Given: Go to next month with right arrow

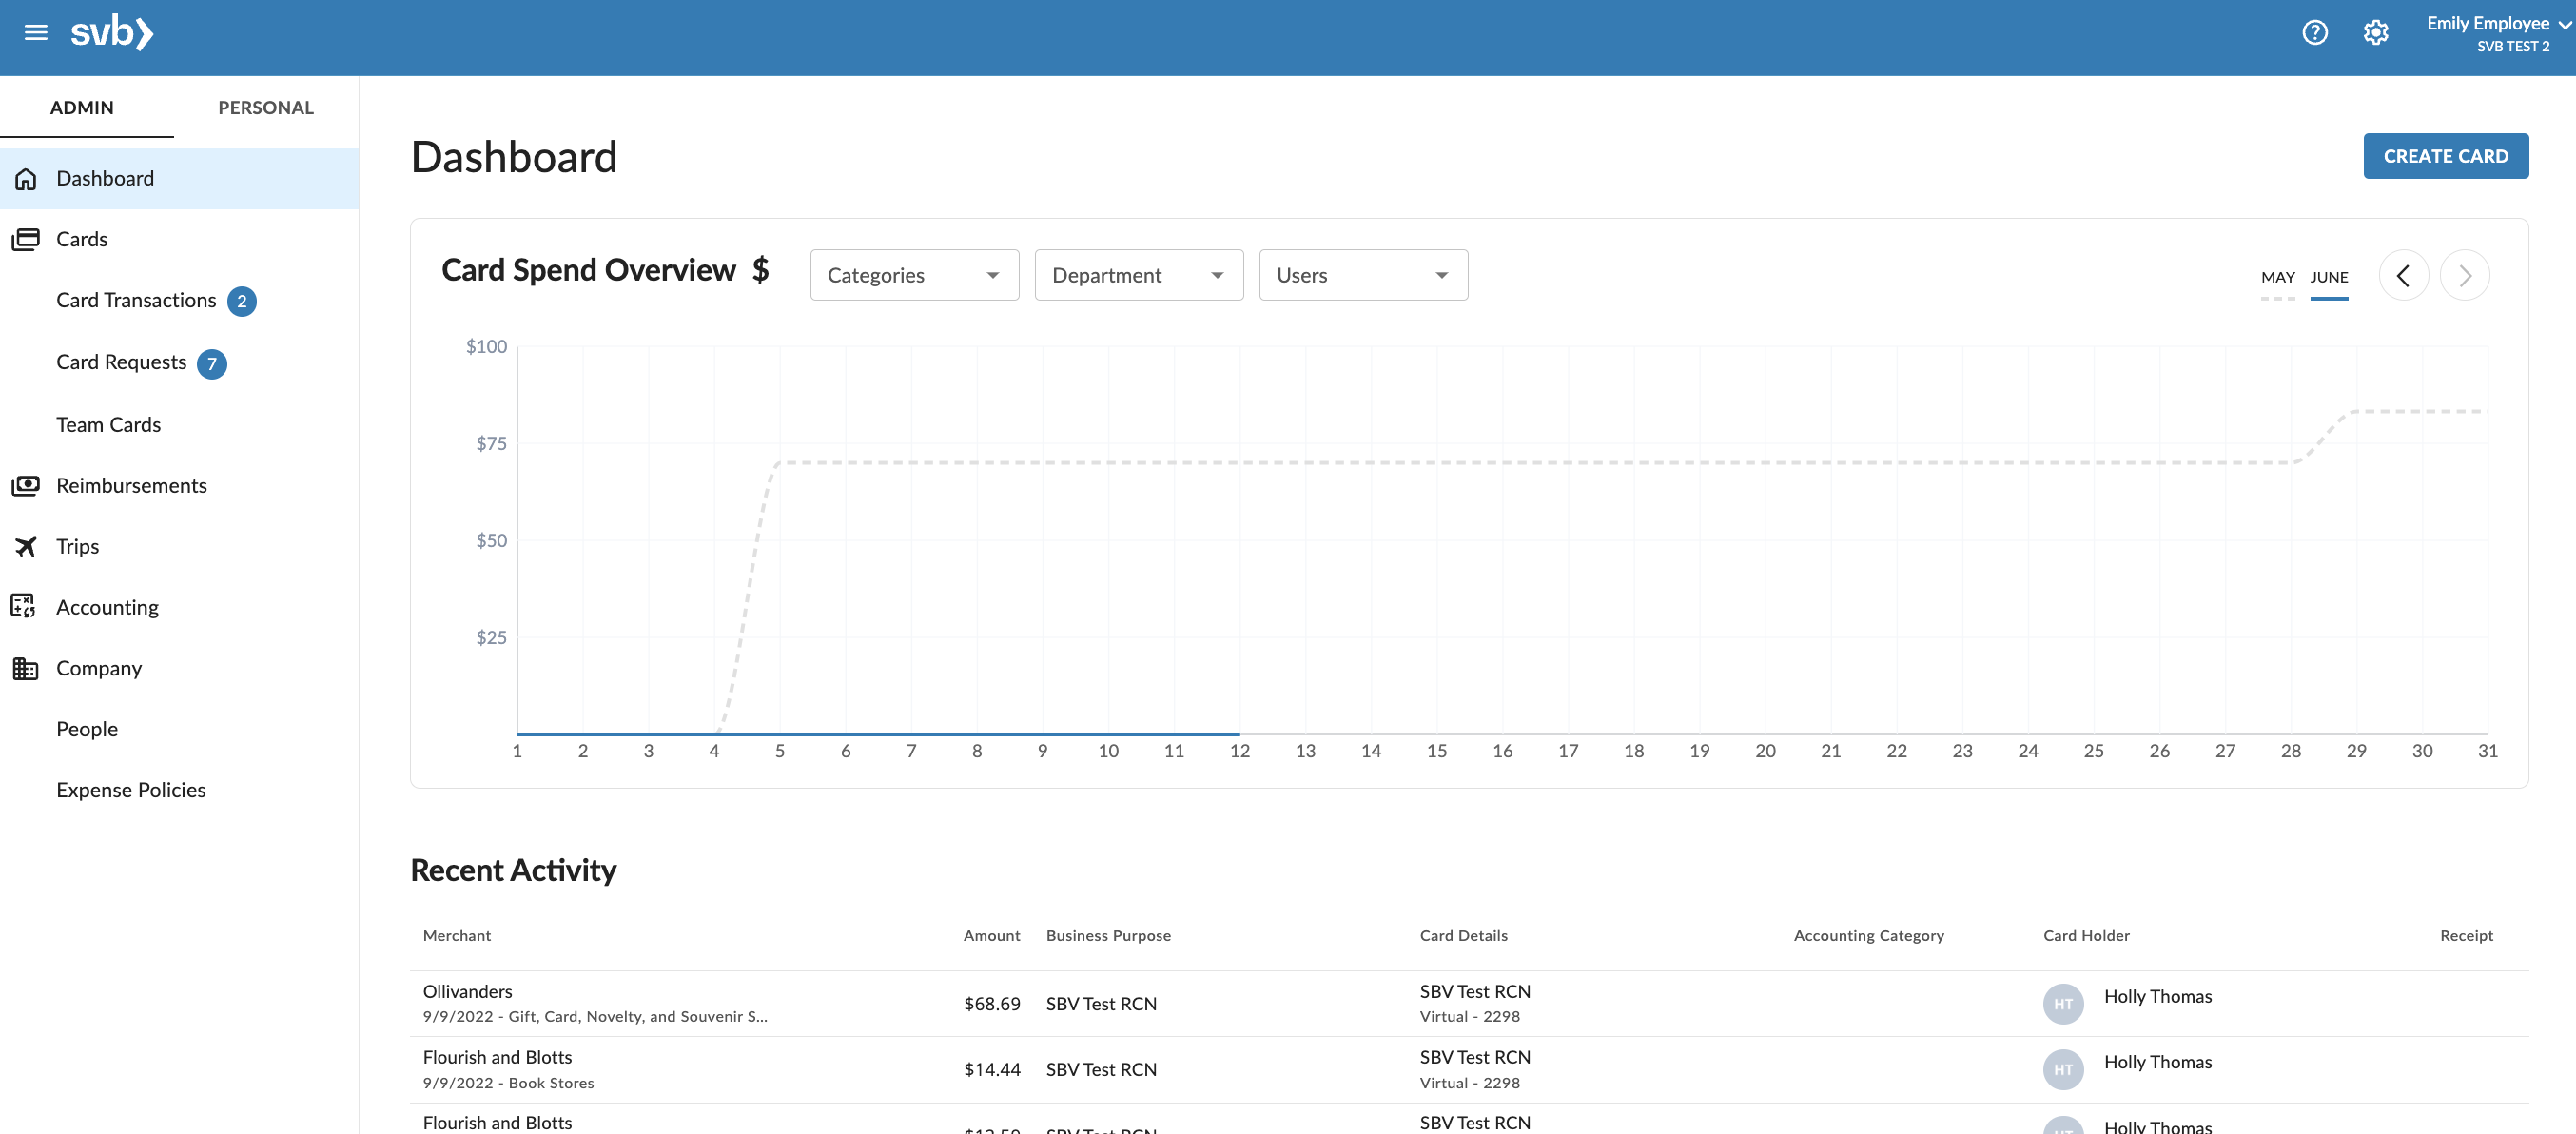Looking at the screenshot, I should tap(2464, 276).
